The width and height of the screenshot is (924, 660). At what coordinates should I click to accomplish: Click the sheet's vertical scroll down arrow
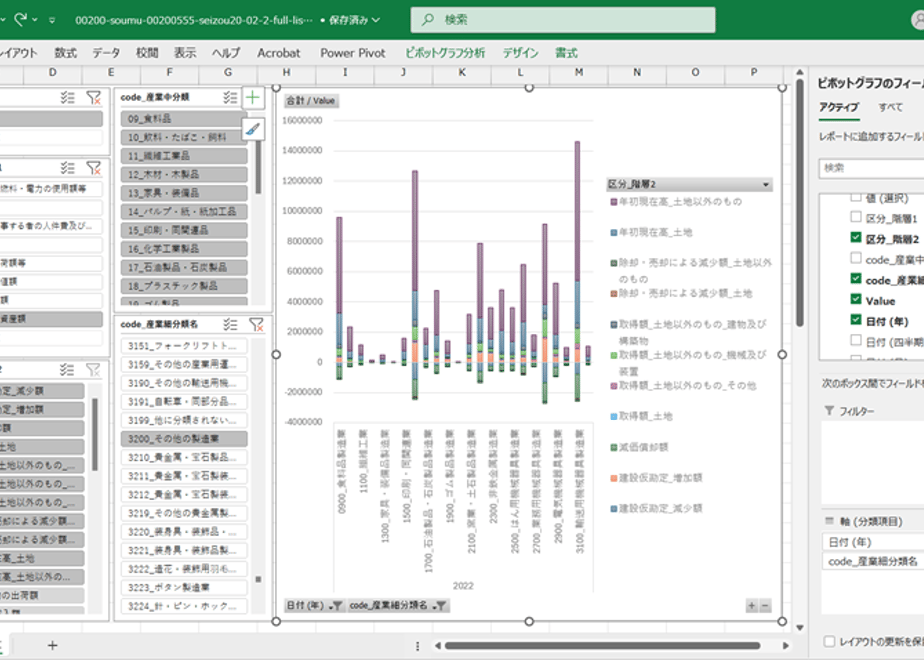click(x=800, y=628)
